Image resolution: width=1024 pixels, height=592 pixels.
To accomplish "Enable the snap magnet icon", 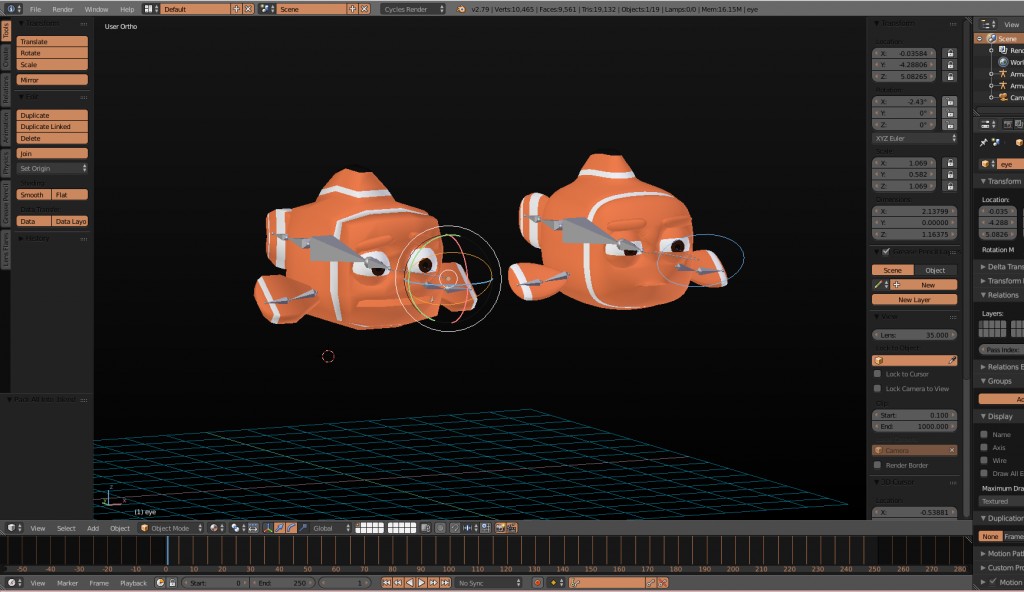I will [x=454, y=528].
